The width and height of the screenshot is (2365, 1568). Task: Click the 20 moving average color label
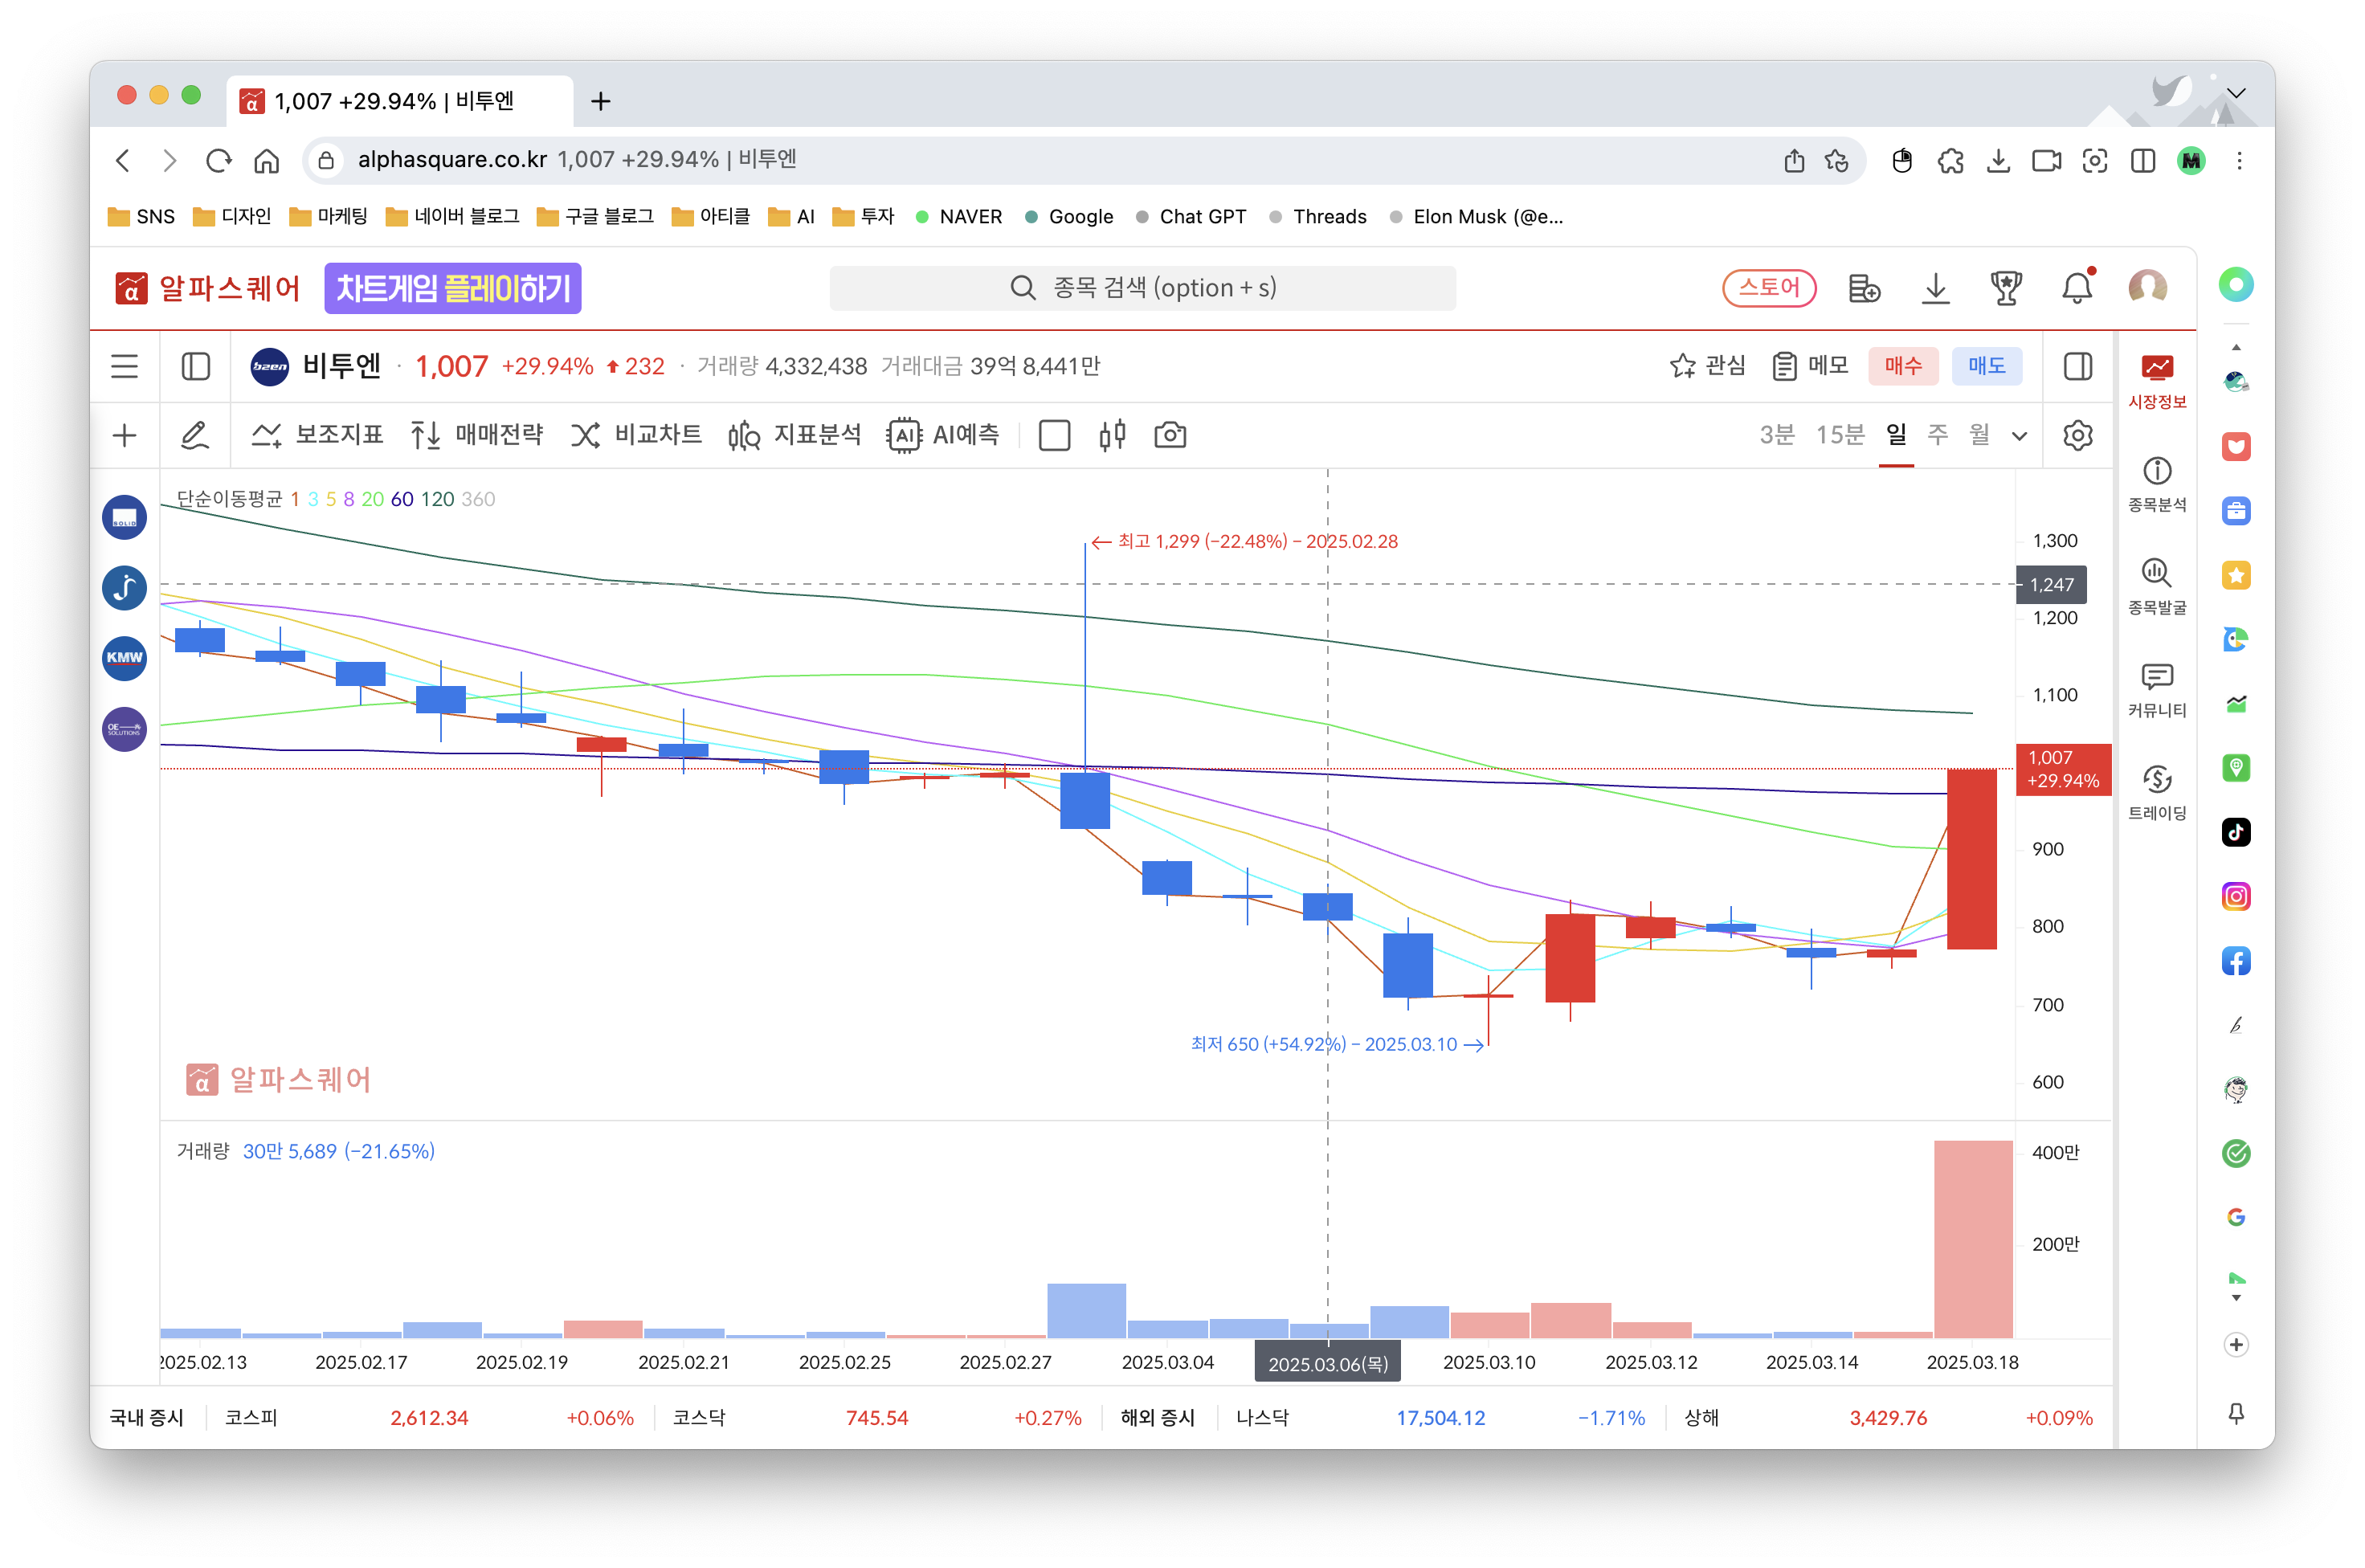coord(372,499)
